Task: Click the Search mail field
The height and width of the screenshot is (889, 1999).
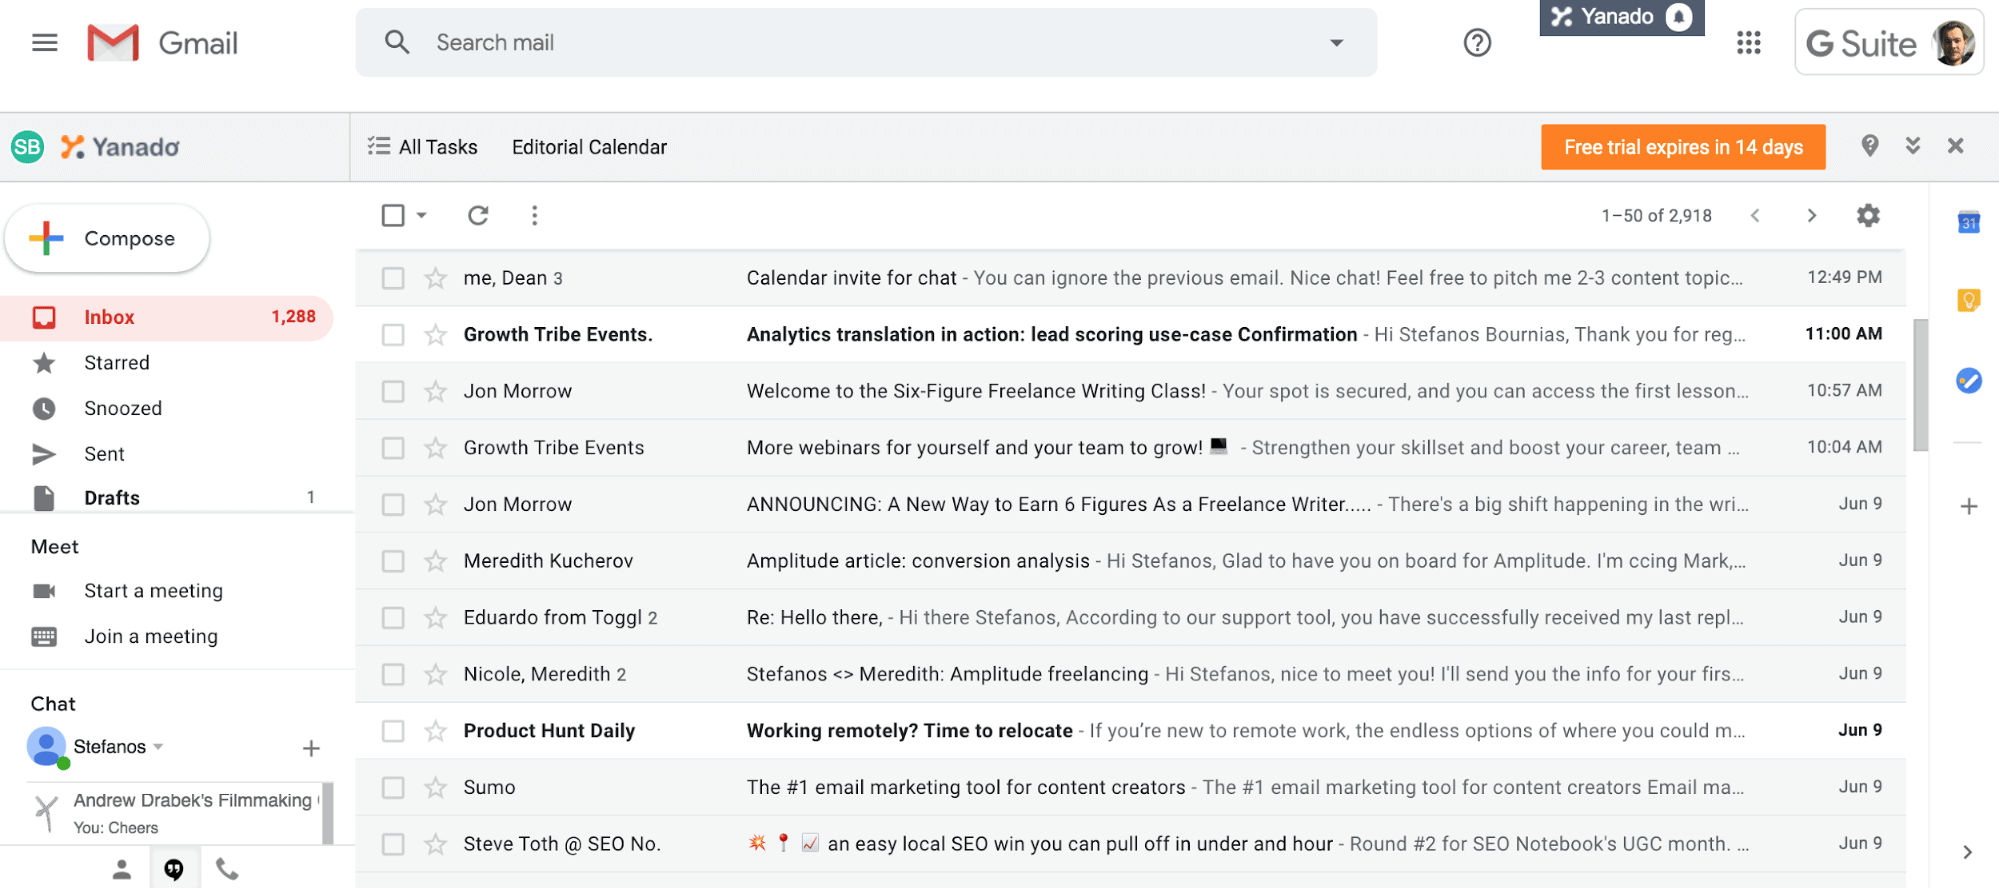Action: (x=866, y=43)
